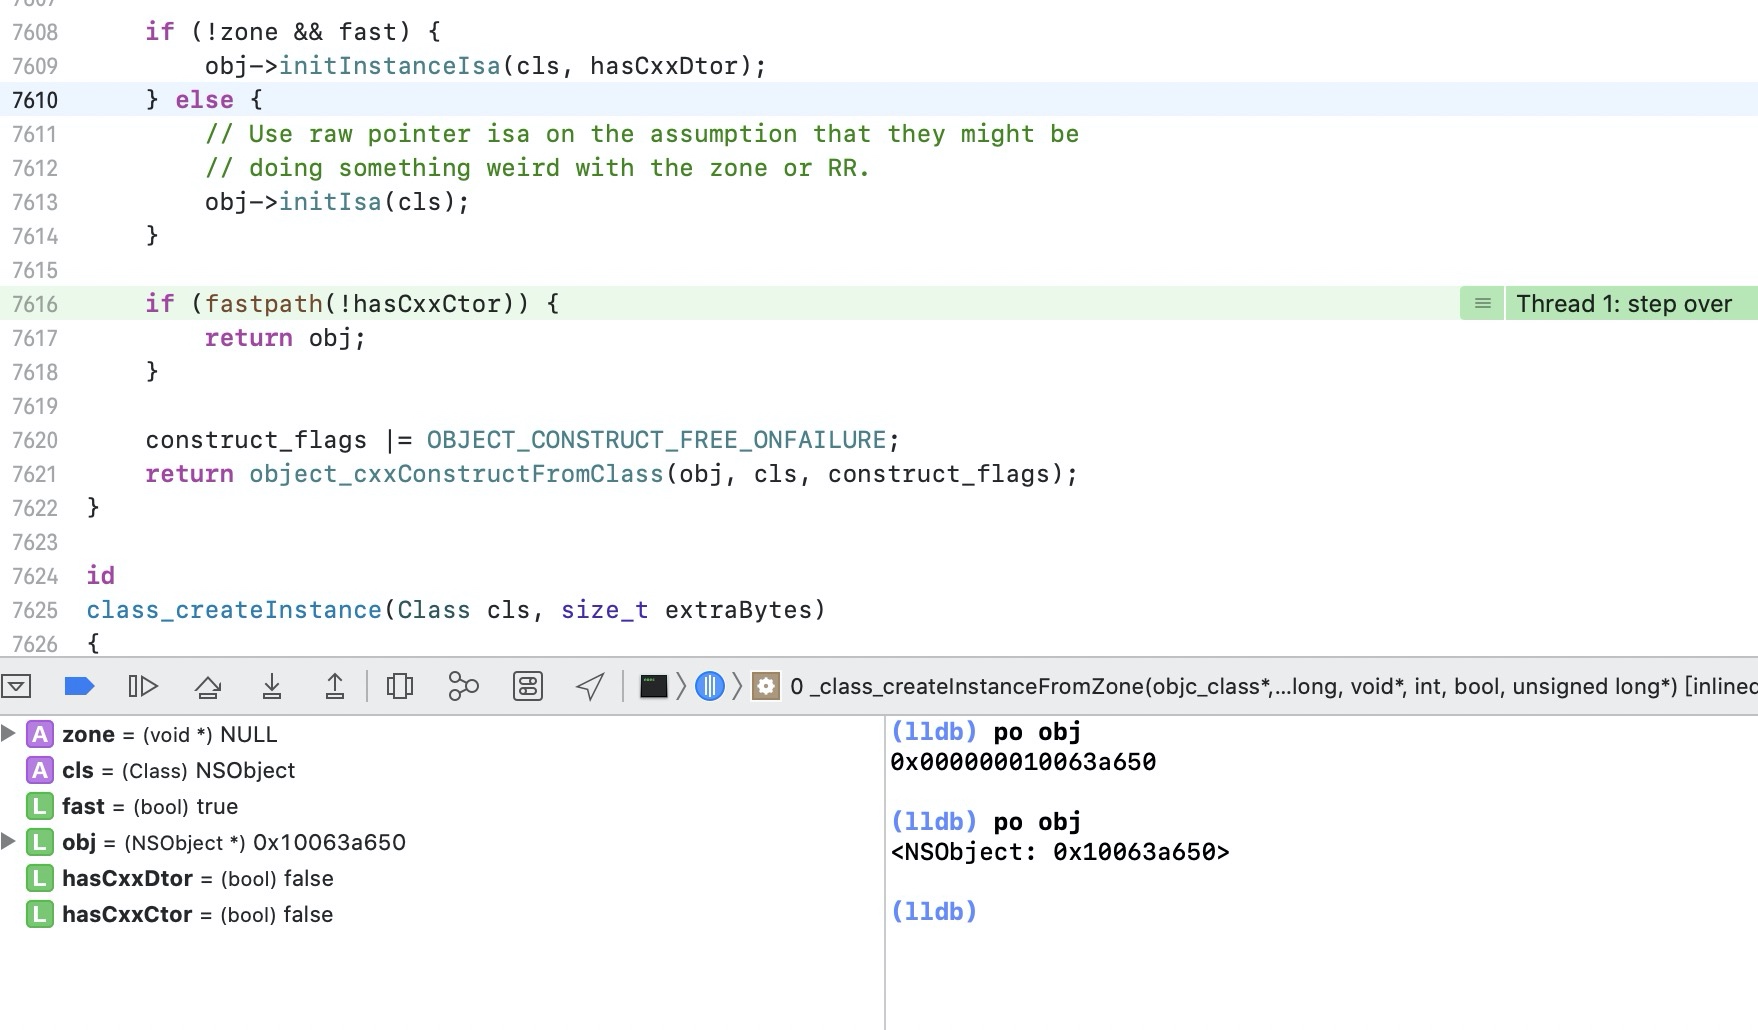Screen dimensions: 1758x1030
Task: Click the Step Into debugger button
Action: tap(272, 686)
